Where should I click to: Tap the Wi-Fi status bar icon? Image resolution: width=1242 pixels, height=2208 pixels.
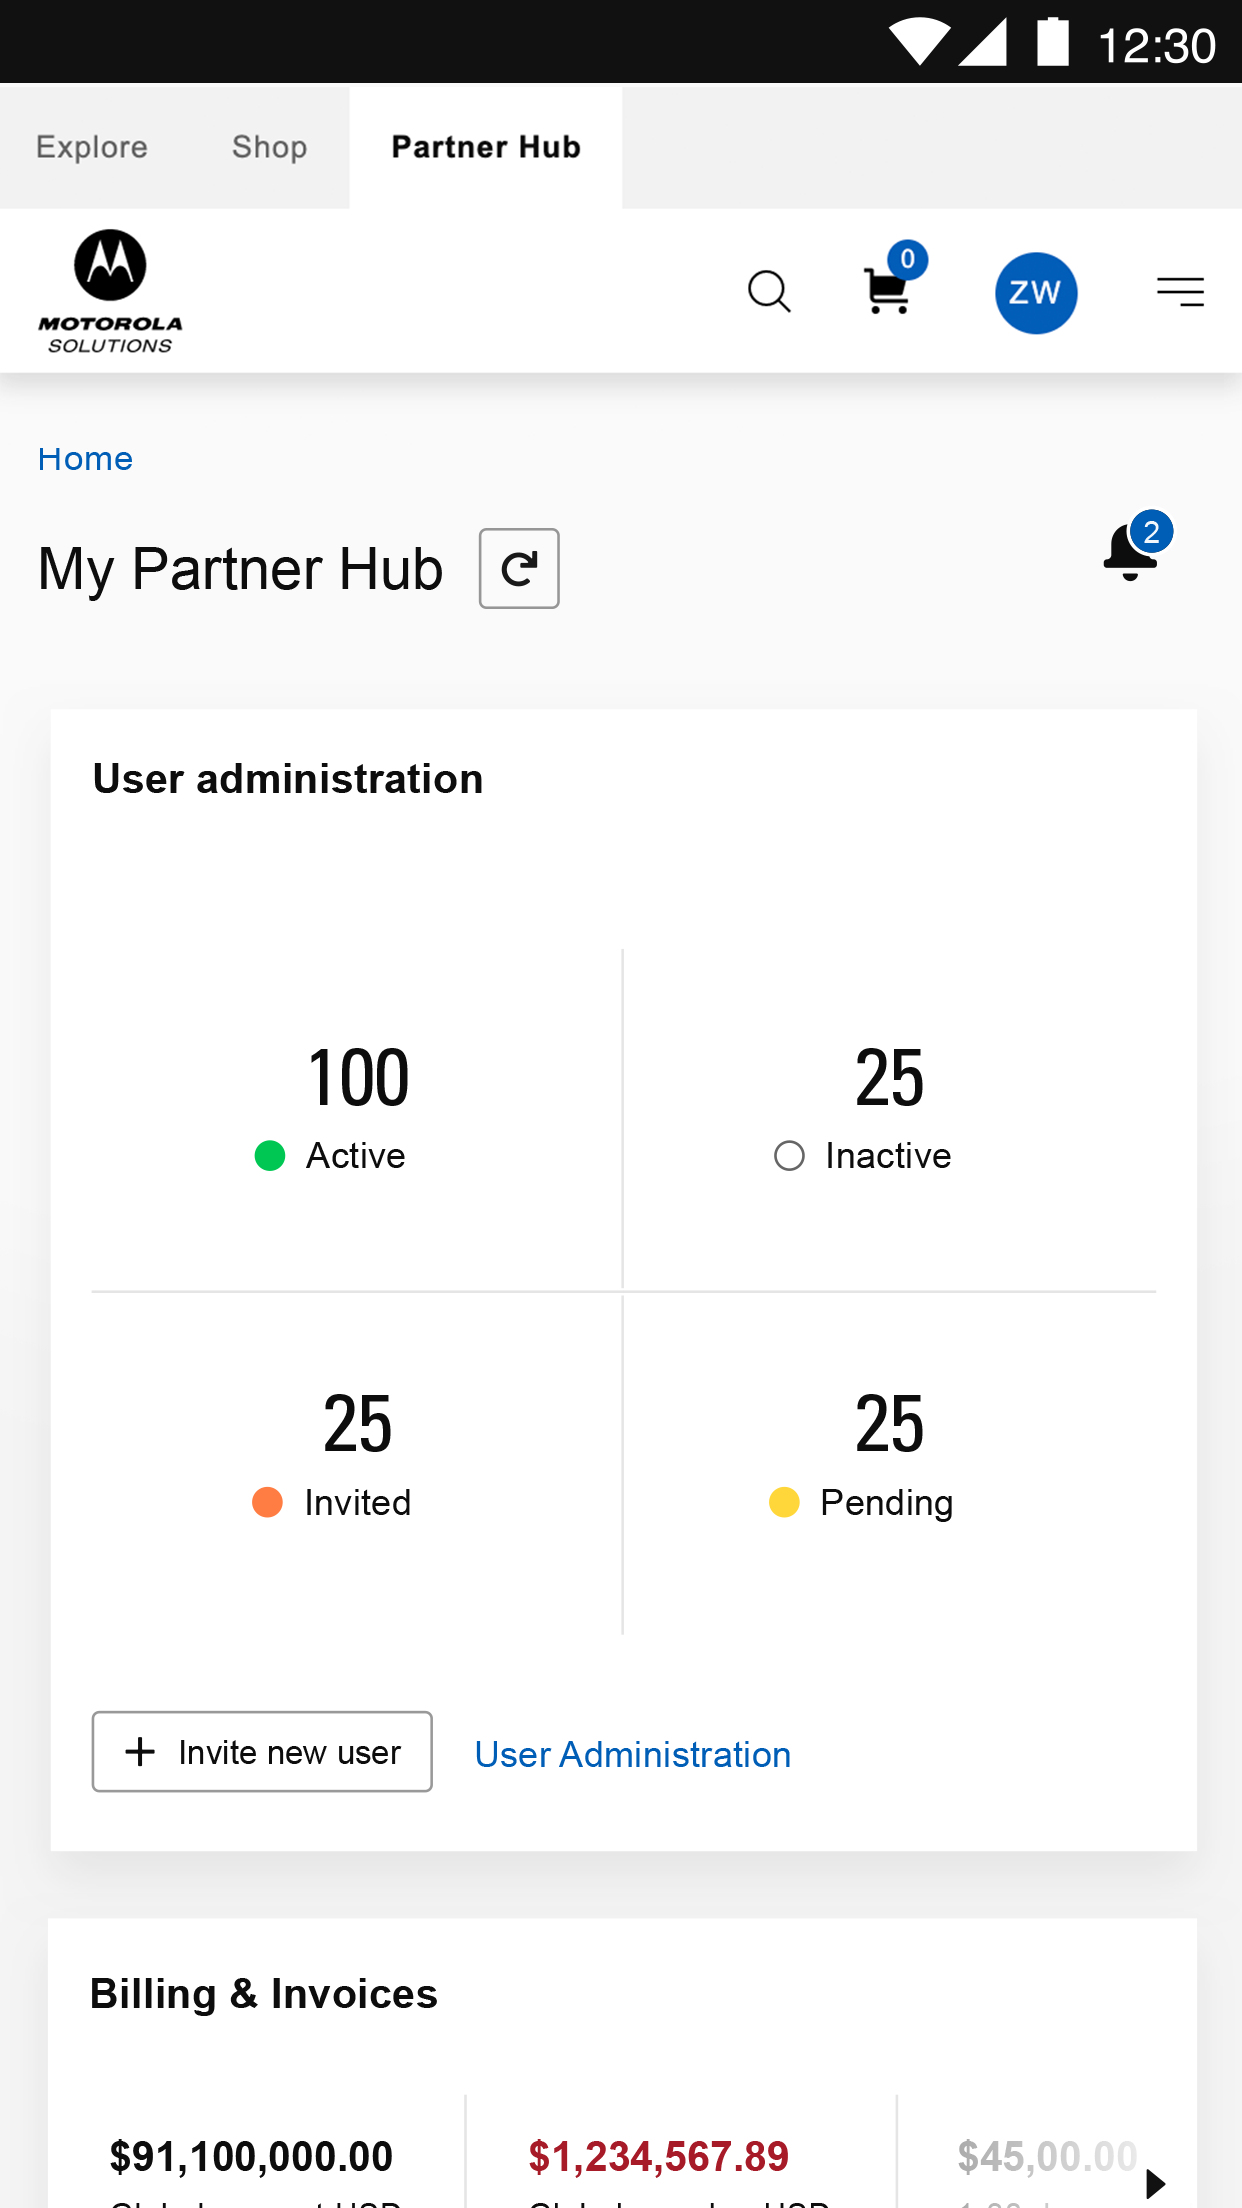pos(919,43)
